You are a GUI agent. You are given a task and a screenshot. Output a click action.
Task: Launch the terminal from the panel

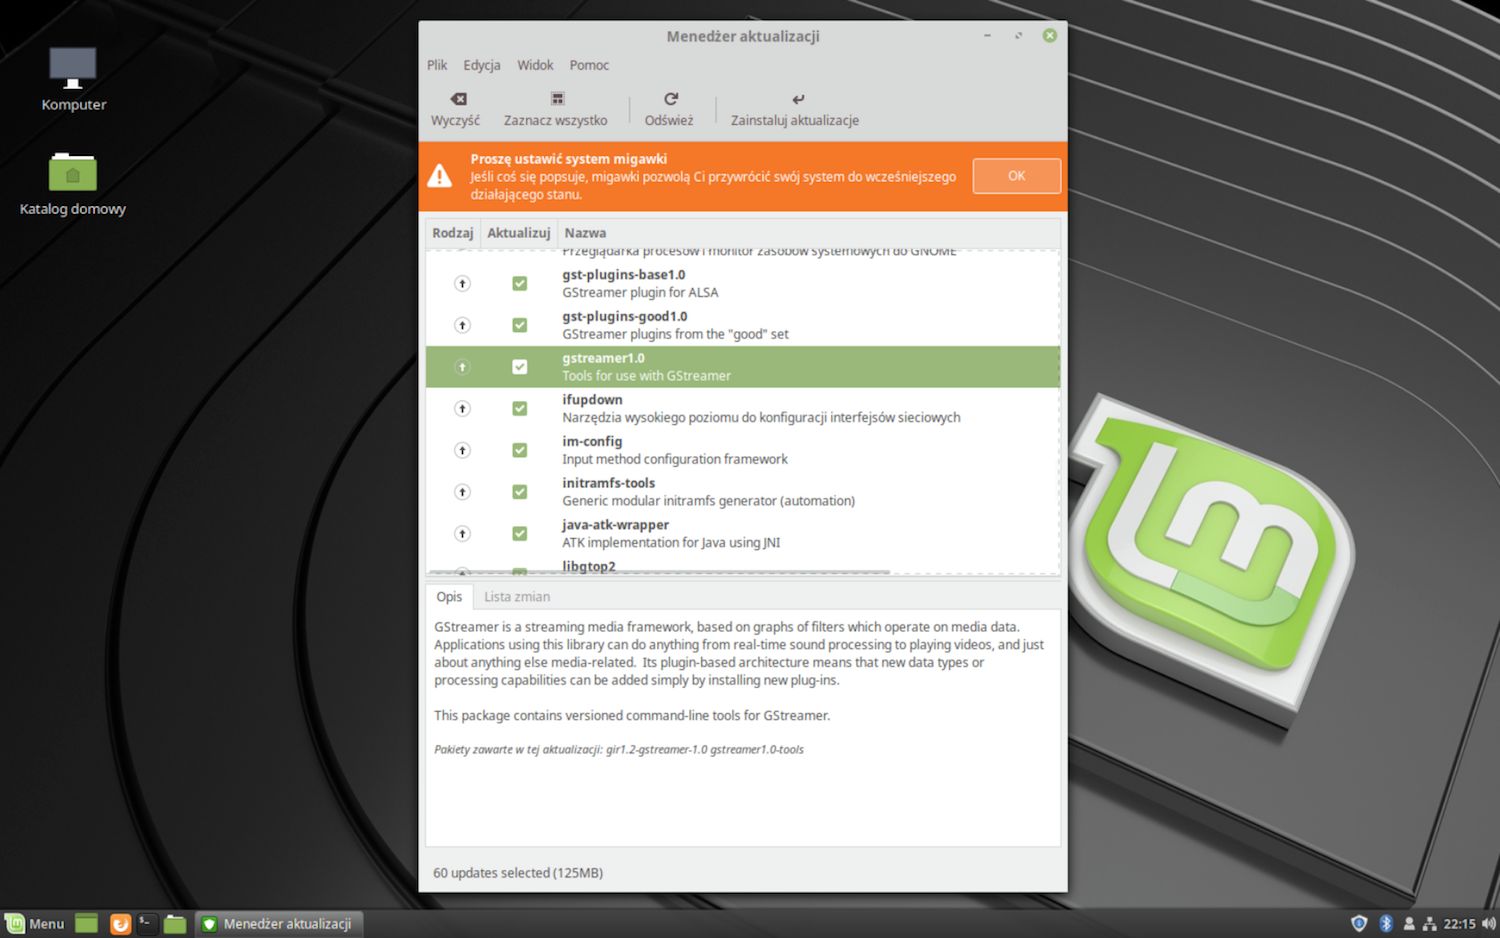[147, 924]
